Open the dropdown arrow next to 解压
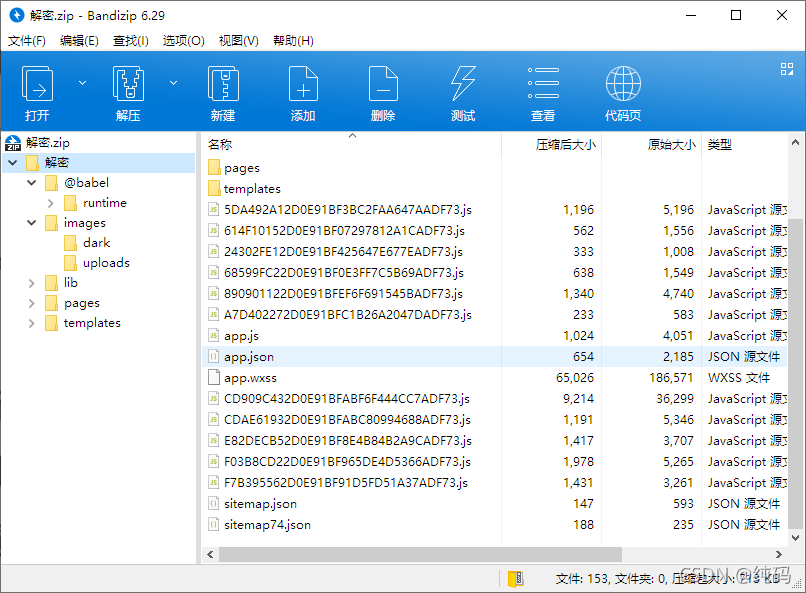This screenshot has width=806, height=593. [x=174, y=83]
